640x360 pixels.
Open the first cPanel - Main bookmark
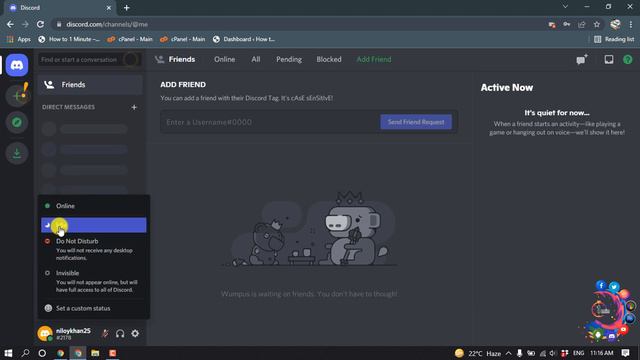tap(130, 39)
